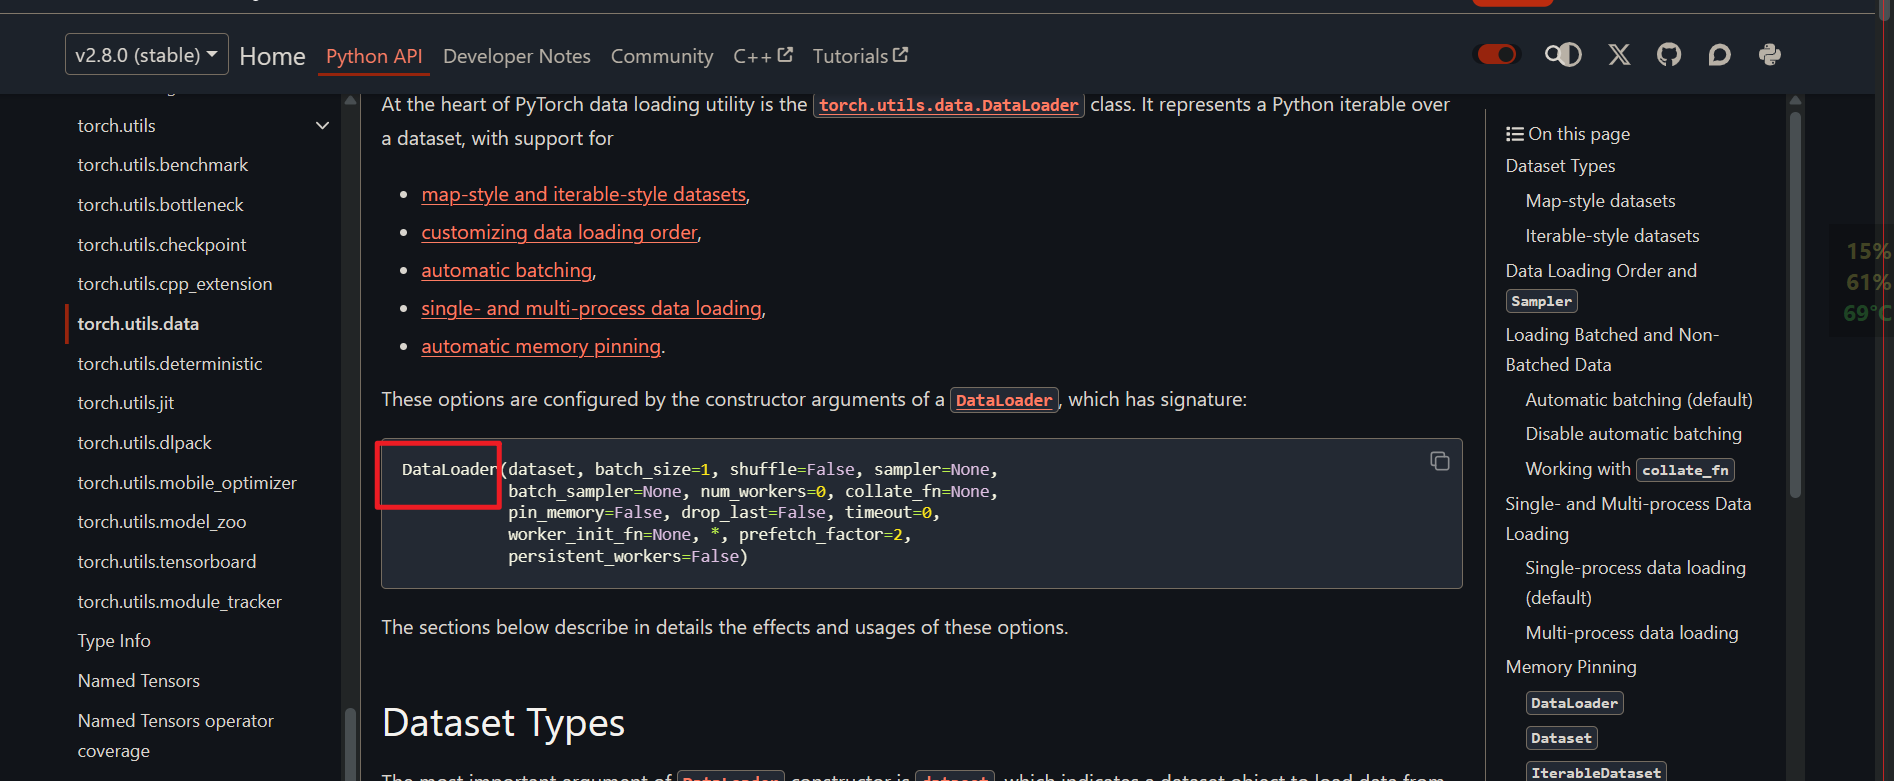The image size is (1894, 781).
Task: Jump to Data Loading Order and Sampler section
Action: [x=1601, y=285]
